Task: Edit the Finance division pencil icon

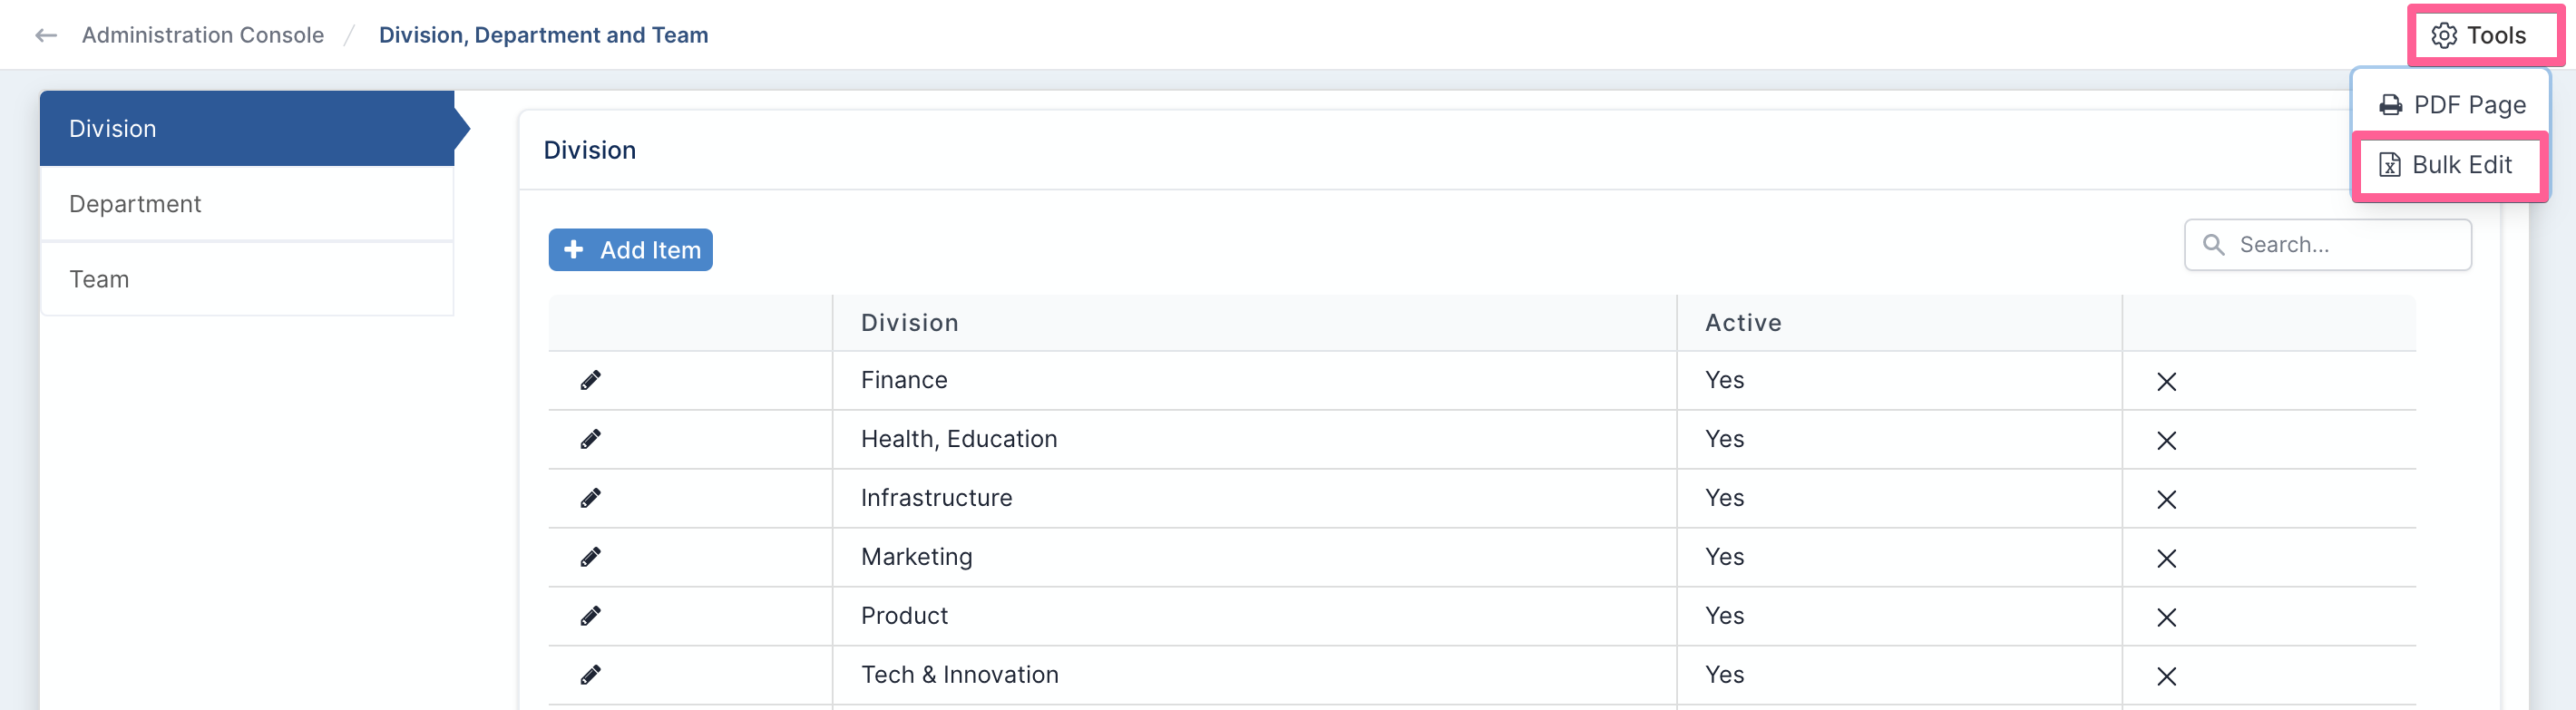Action: pos(591,380)
